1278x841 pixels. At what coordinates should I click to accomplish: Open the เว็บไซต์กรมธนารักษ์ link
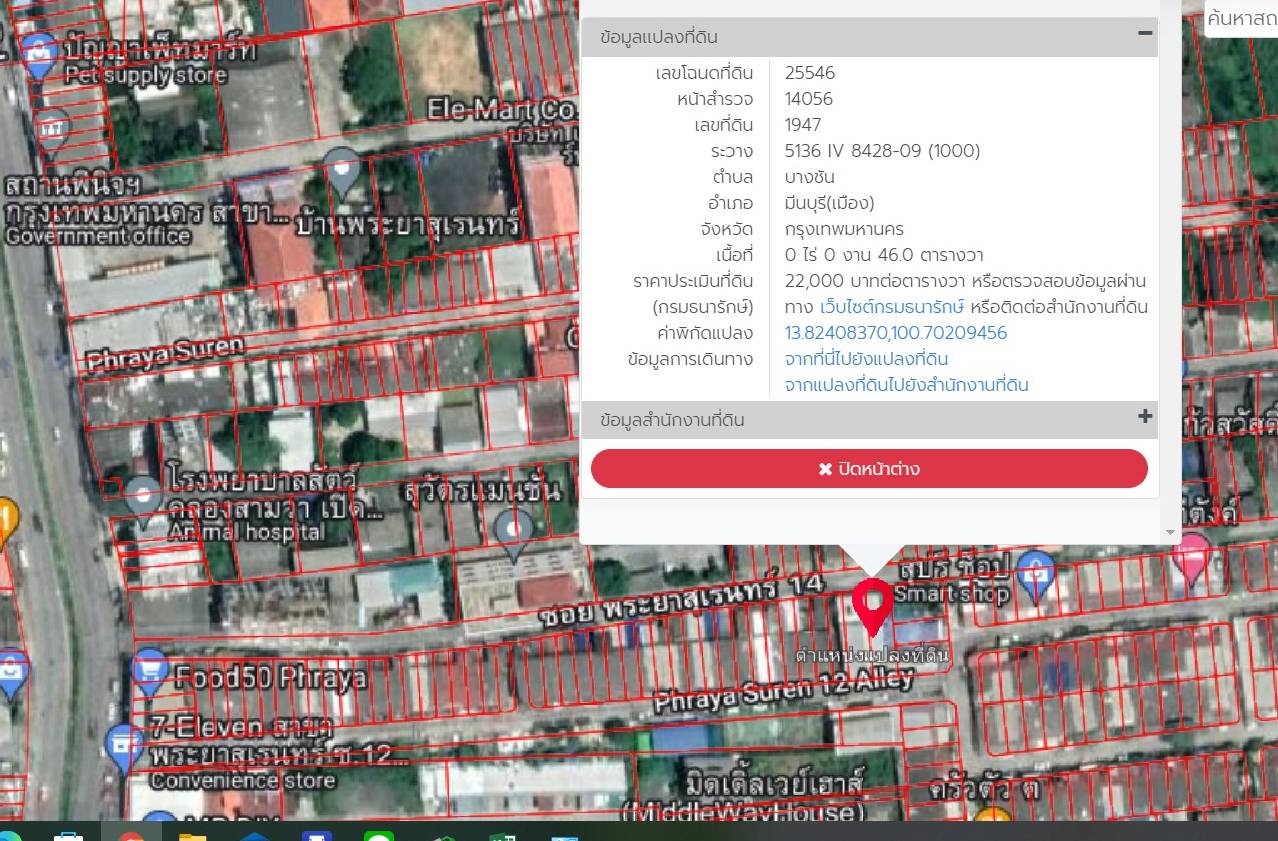[x=892, y=307]
